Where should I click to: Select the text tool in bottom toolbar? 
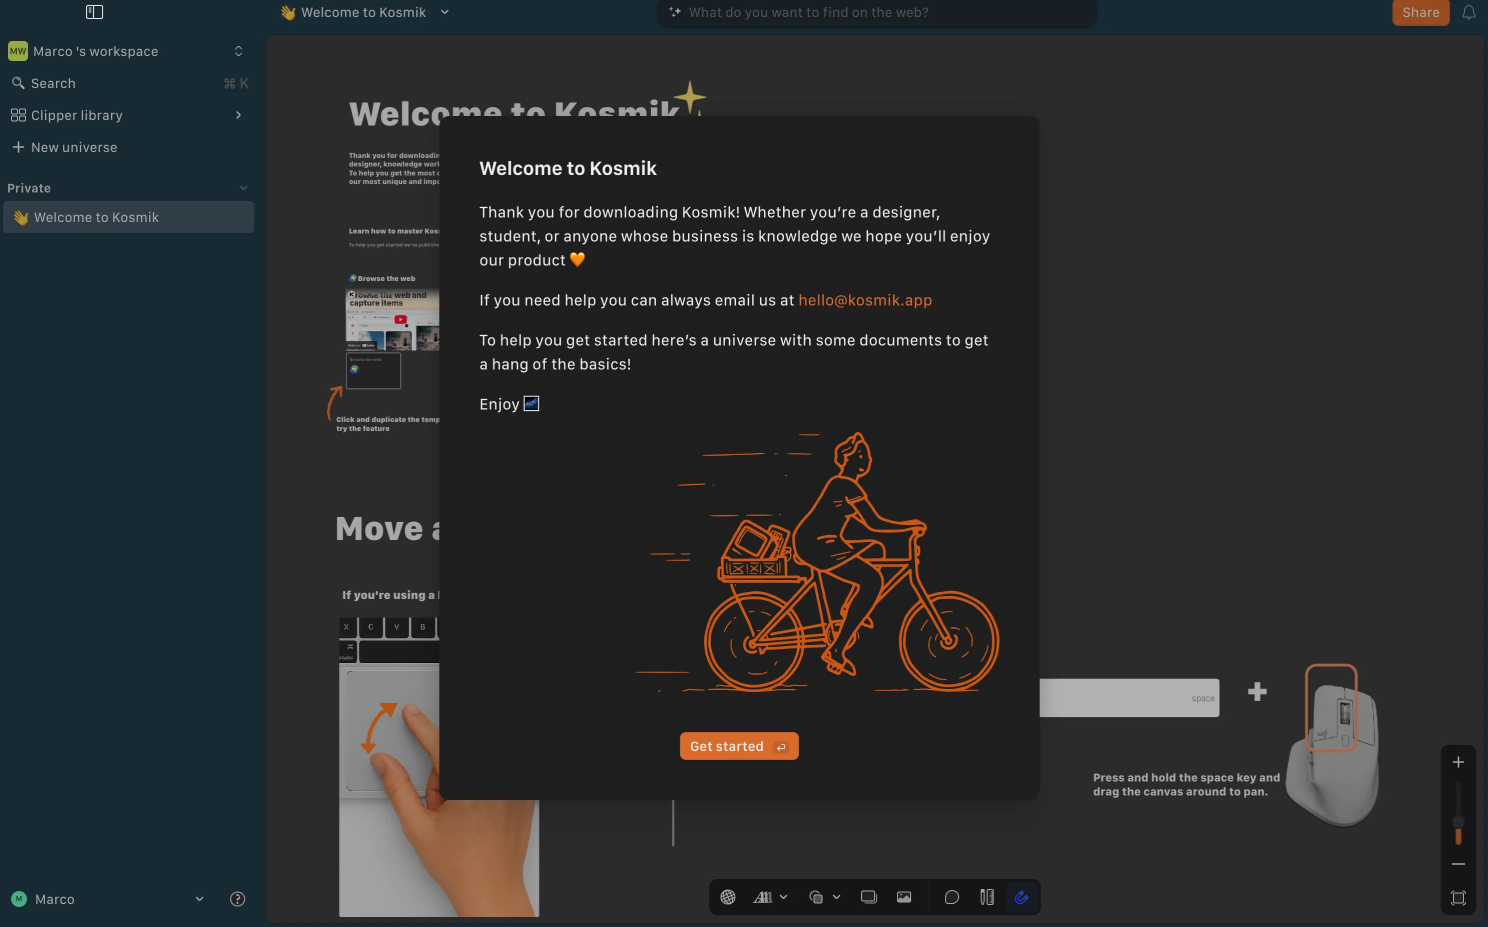click(x=763, y=897)
